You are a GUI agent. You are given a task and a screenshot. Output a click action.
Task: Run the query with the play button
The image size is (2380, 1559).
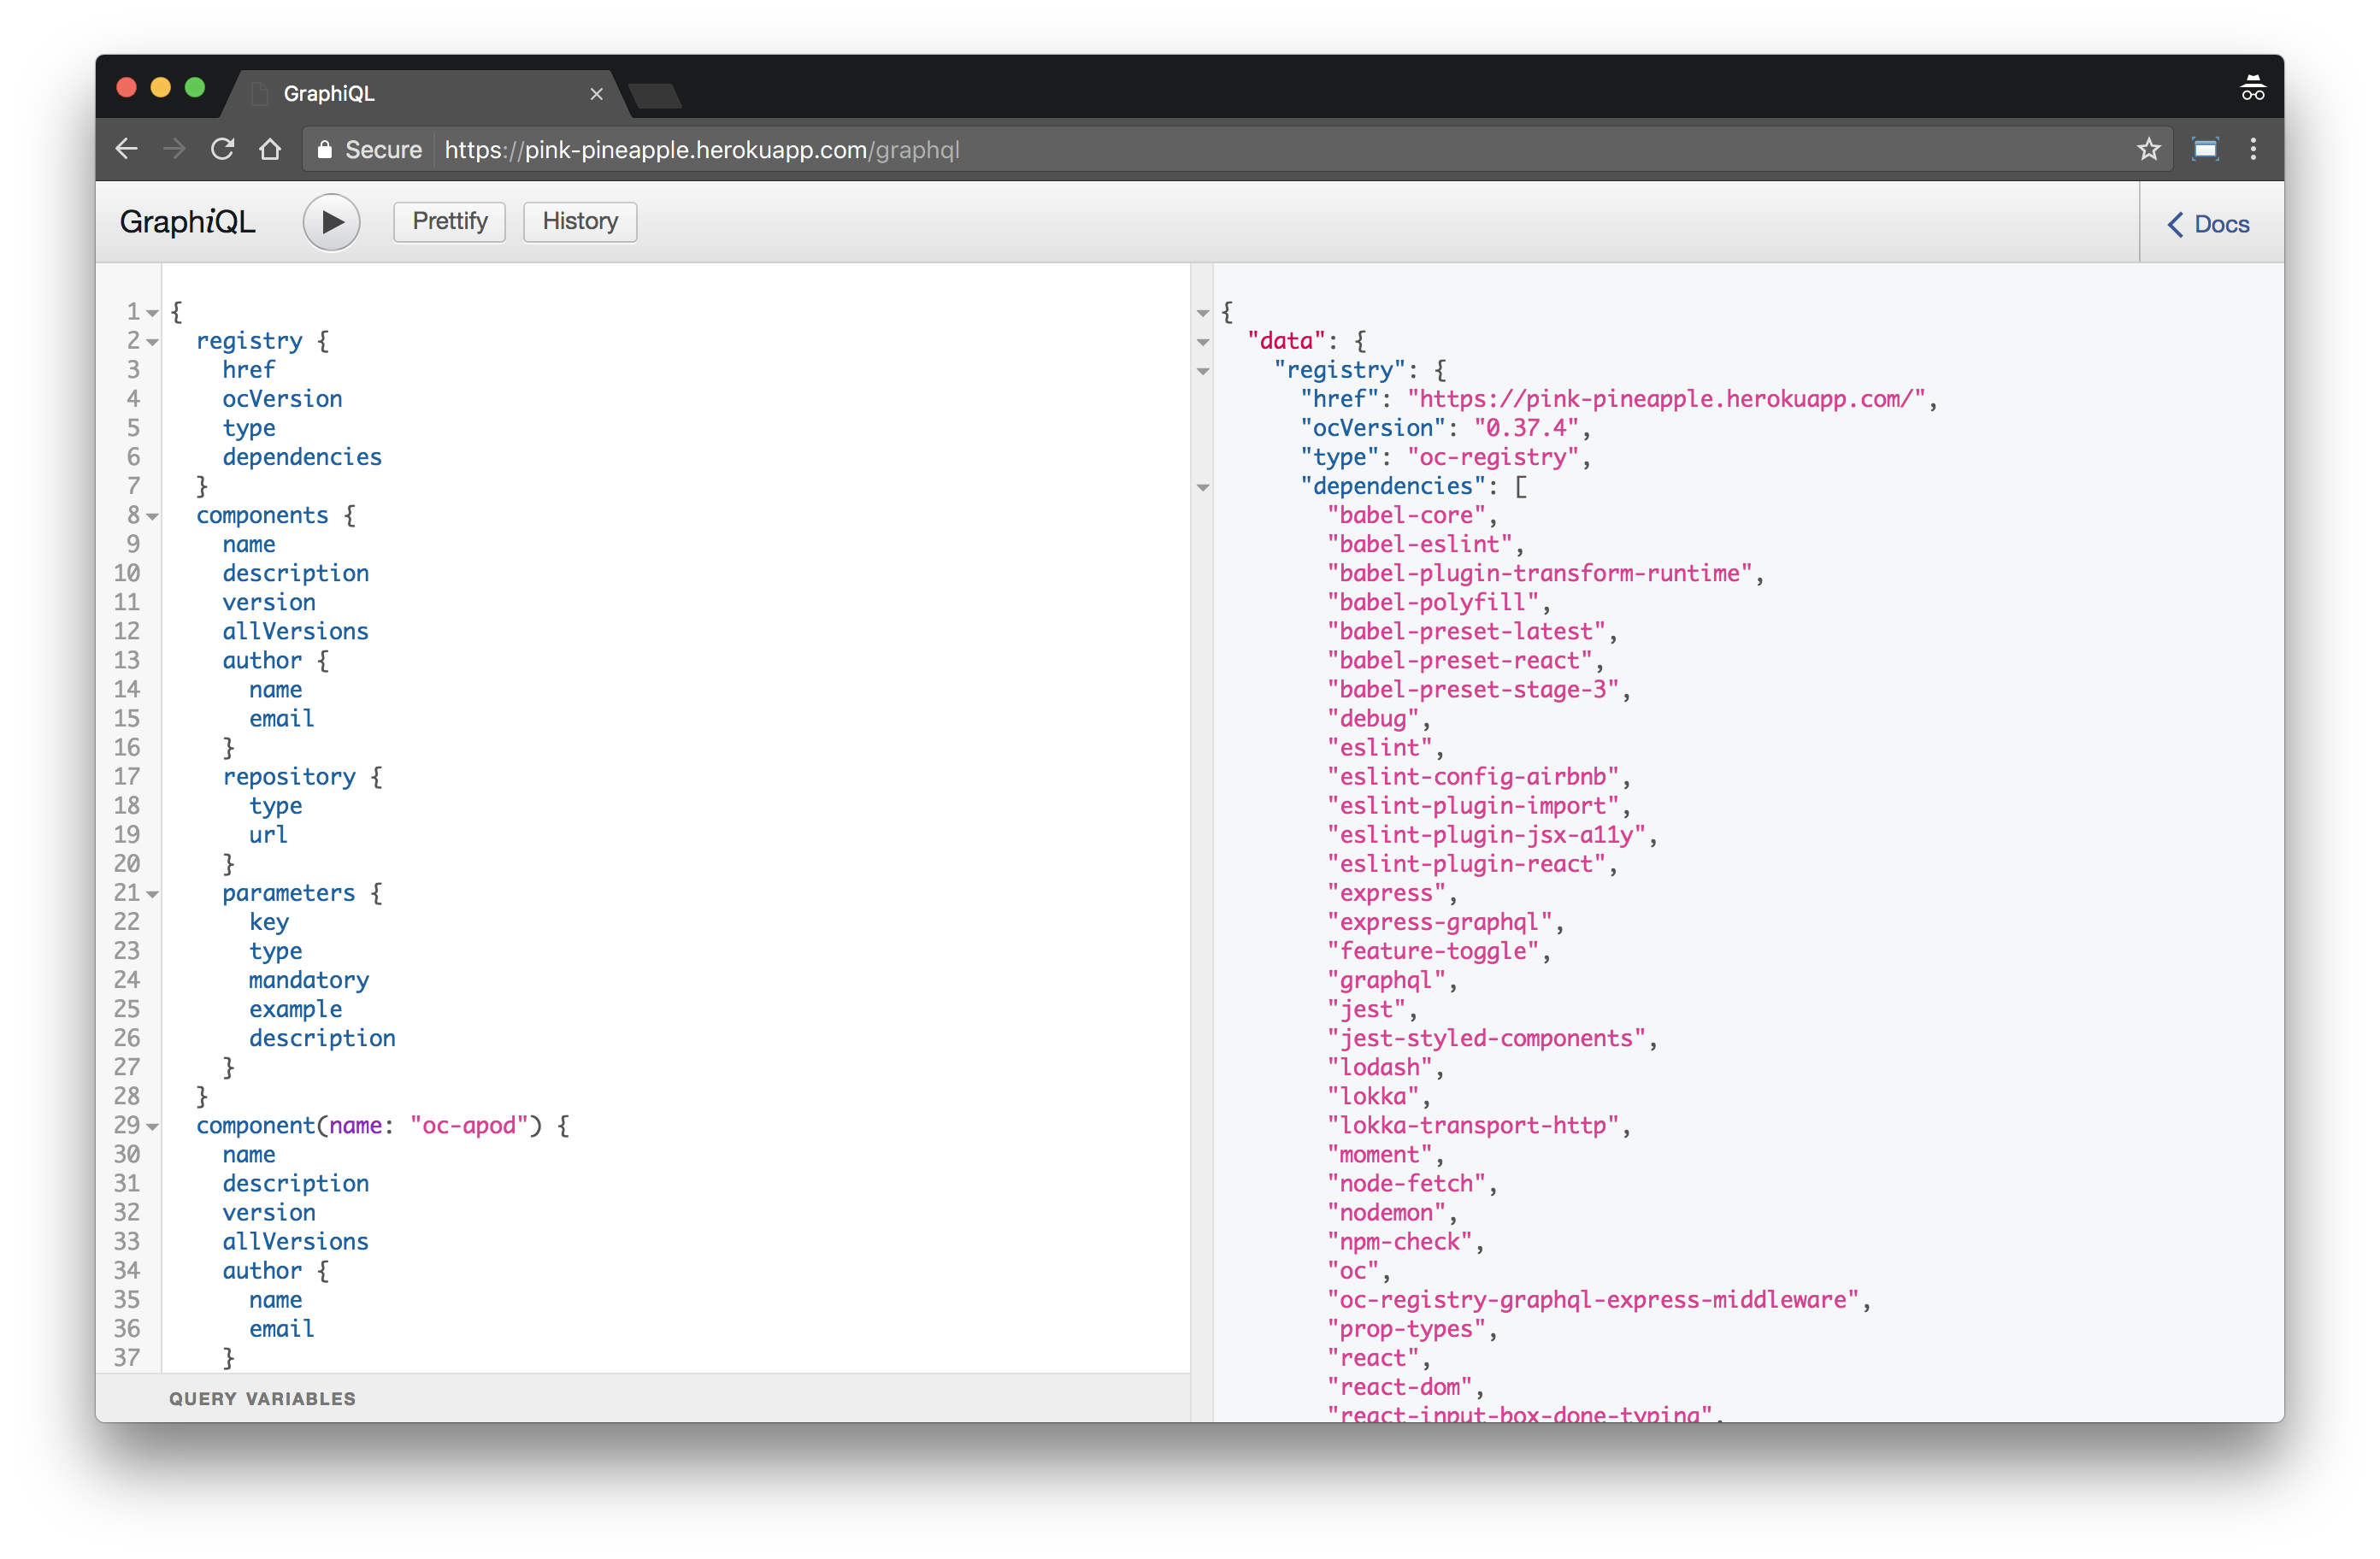click(x=331, y=222)
